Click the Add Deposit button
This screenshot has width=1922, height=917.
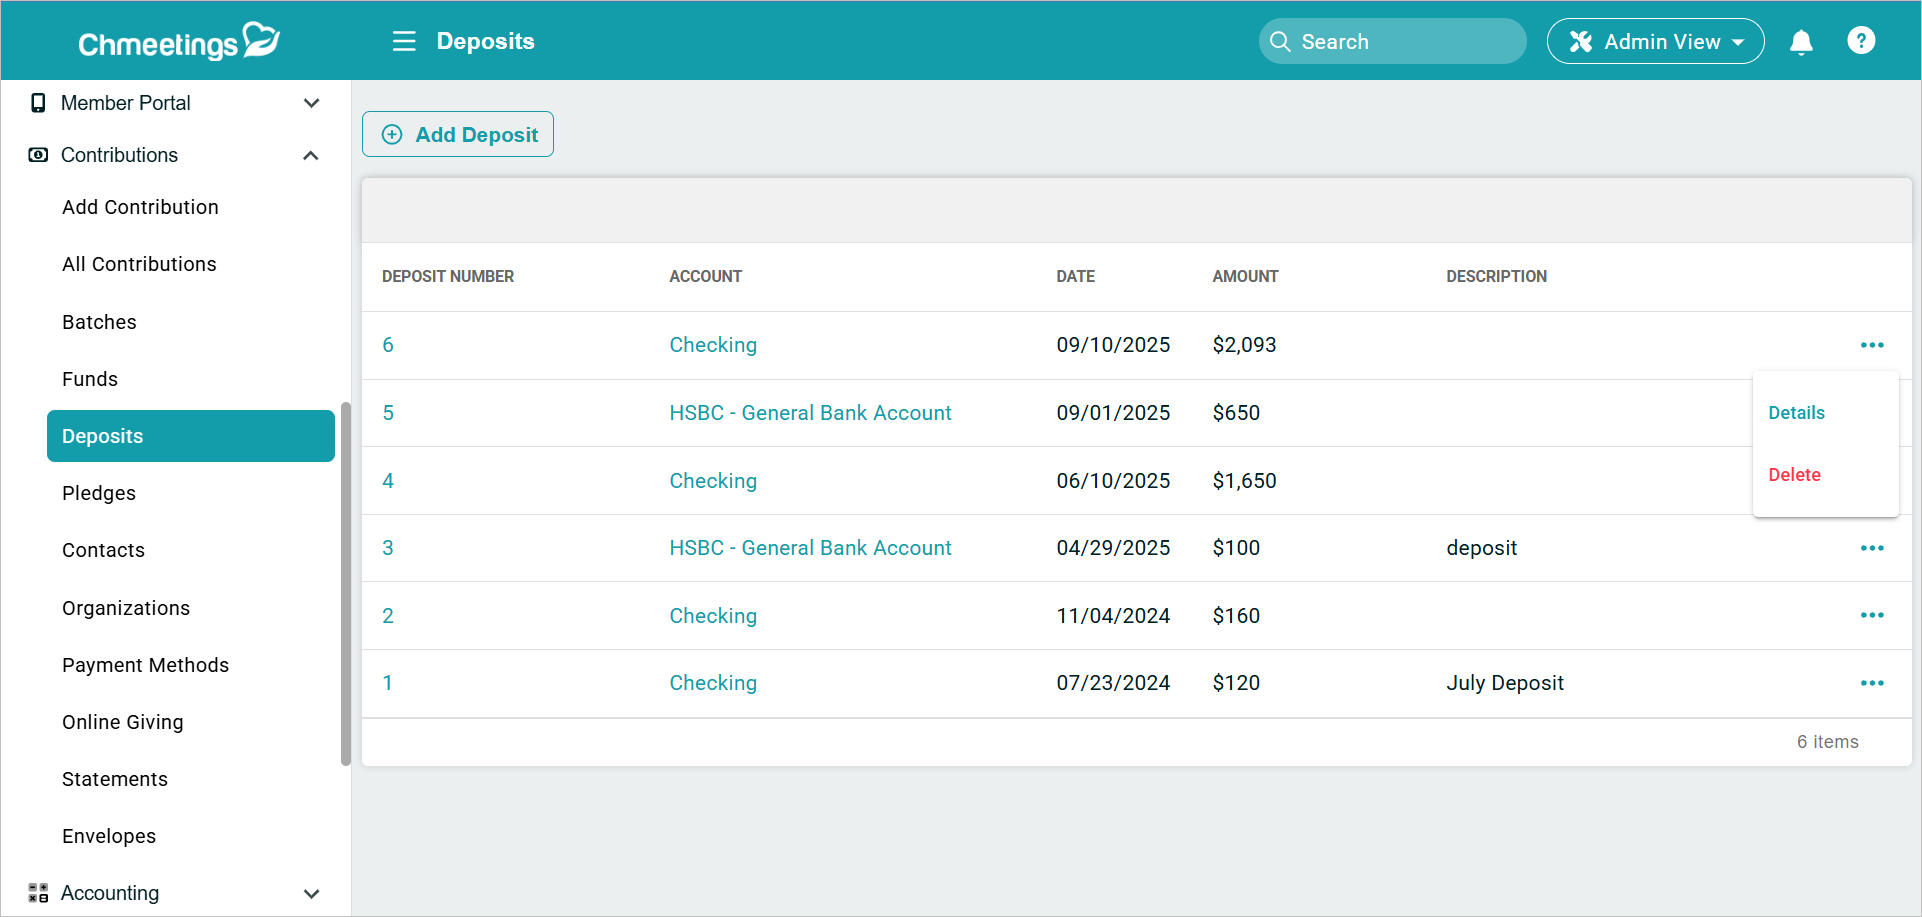[458, 134]
